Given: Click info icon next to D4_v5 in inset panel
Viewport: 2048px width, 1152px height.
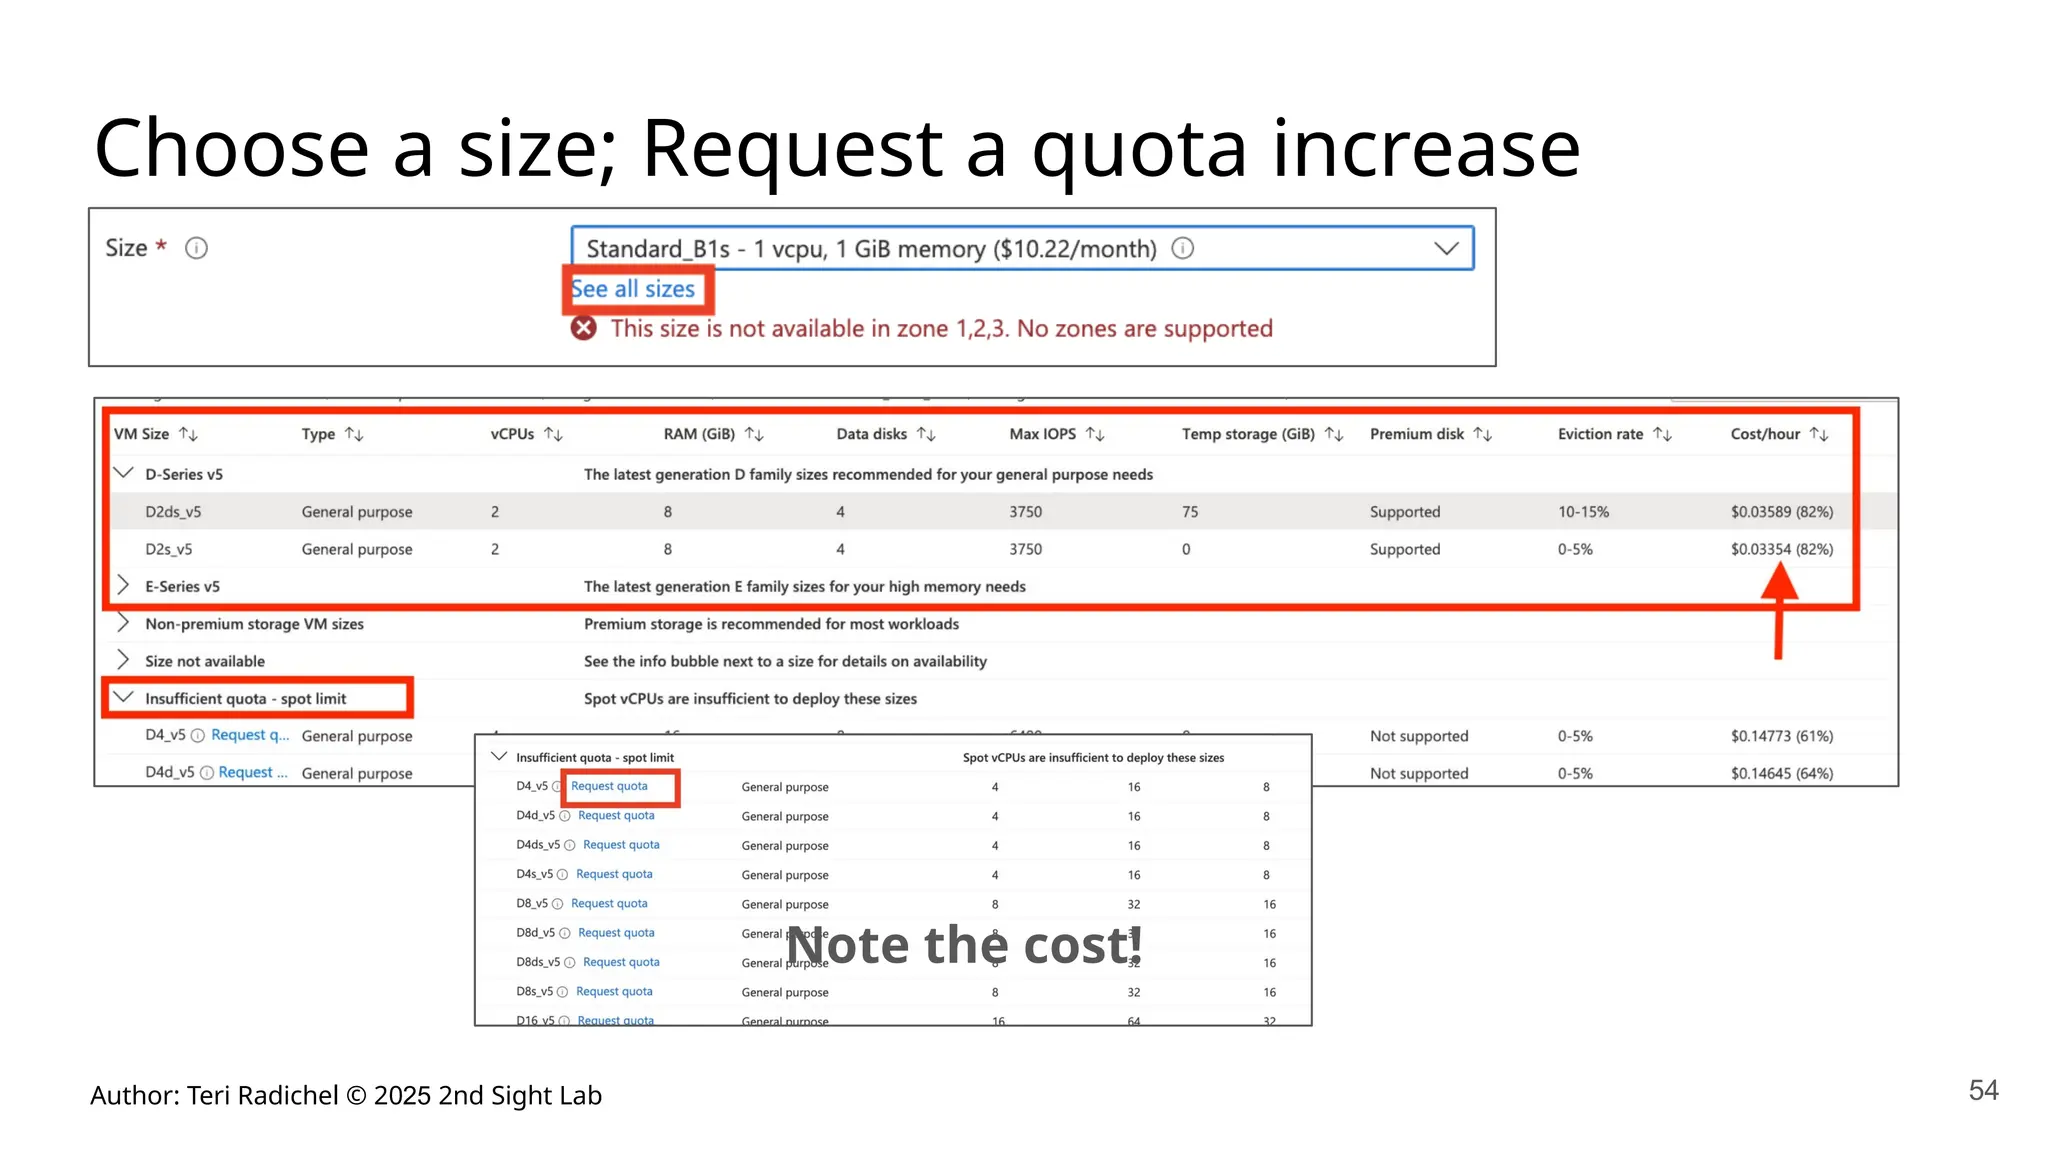Looking at the screenshot, I should [558, 787].
